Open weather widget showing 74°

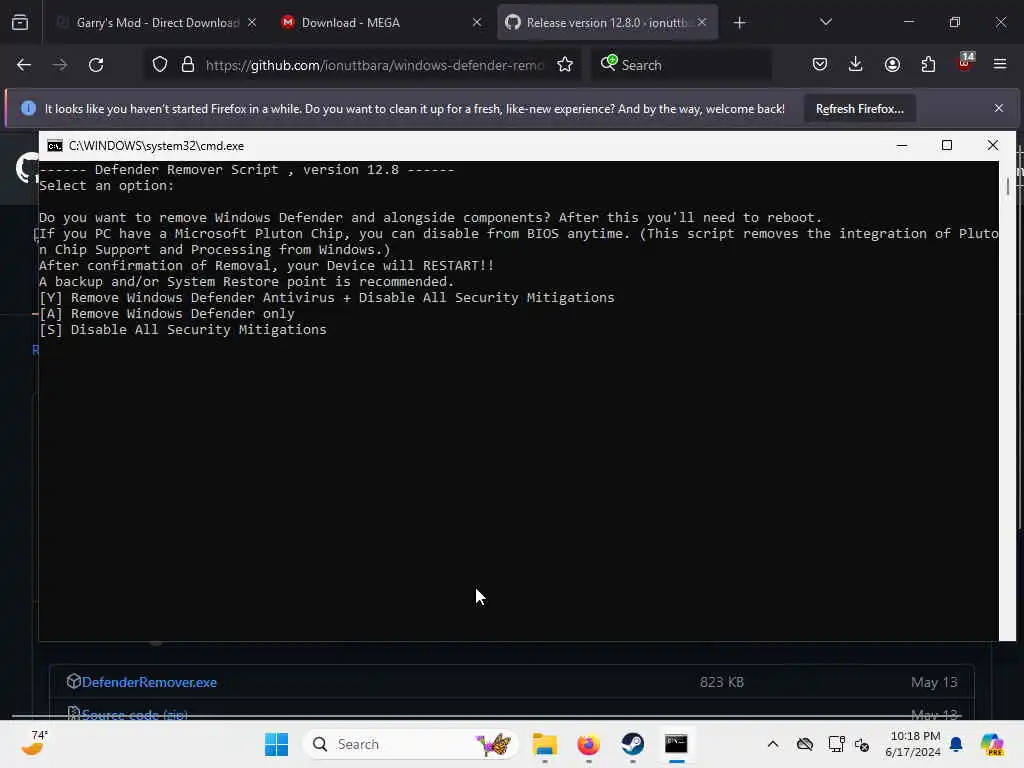point(35,744)
